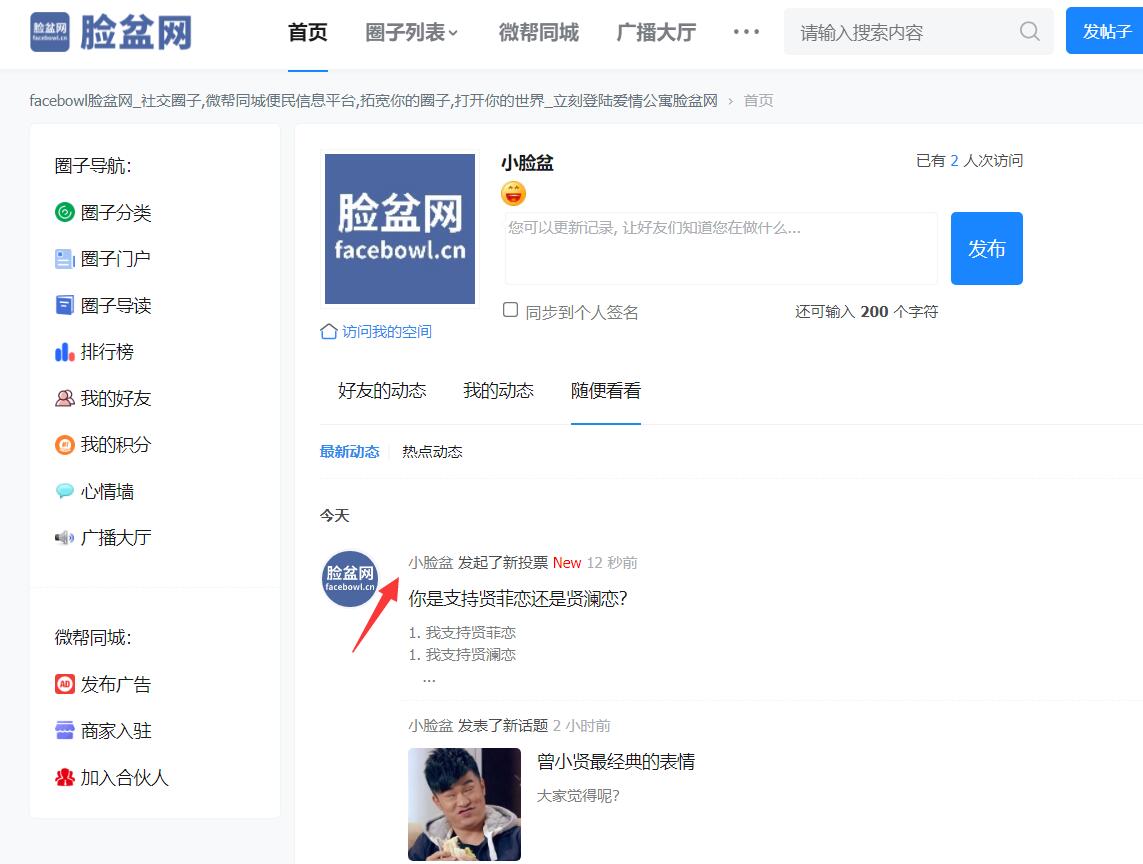The width and height of the screenshot is (1143, 864).
Task: Click the 发帖子 button
Action: [1106, 32]
